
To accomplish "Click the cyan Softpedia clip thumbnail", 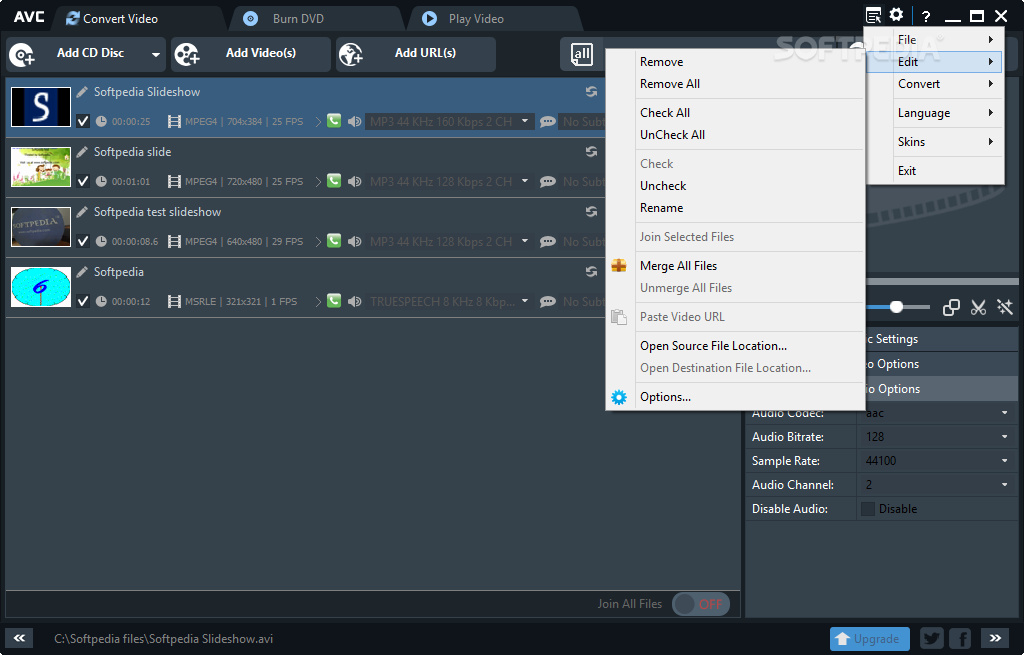I will (41, 287).
